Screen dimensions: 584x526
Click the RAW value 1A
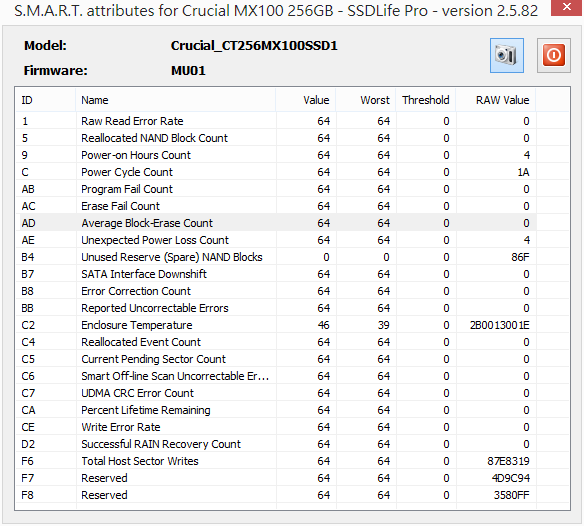(x=523, y=172)
